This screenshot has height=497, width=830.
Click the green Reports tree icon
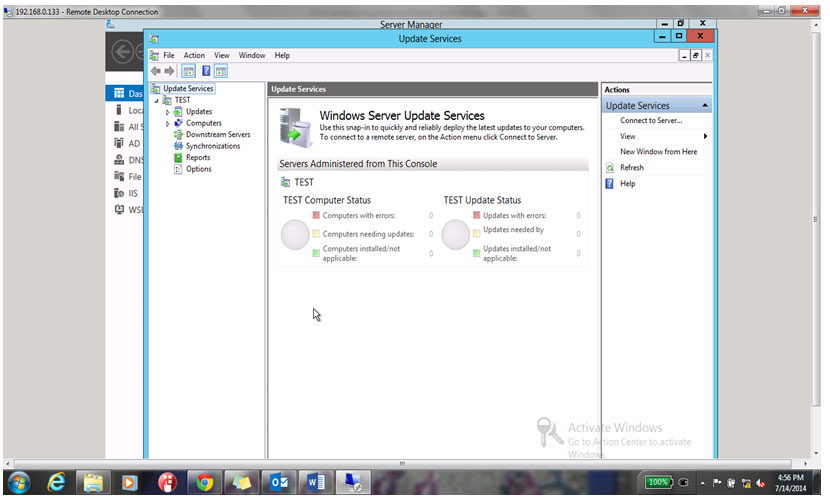point(178,158)
